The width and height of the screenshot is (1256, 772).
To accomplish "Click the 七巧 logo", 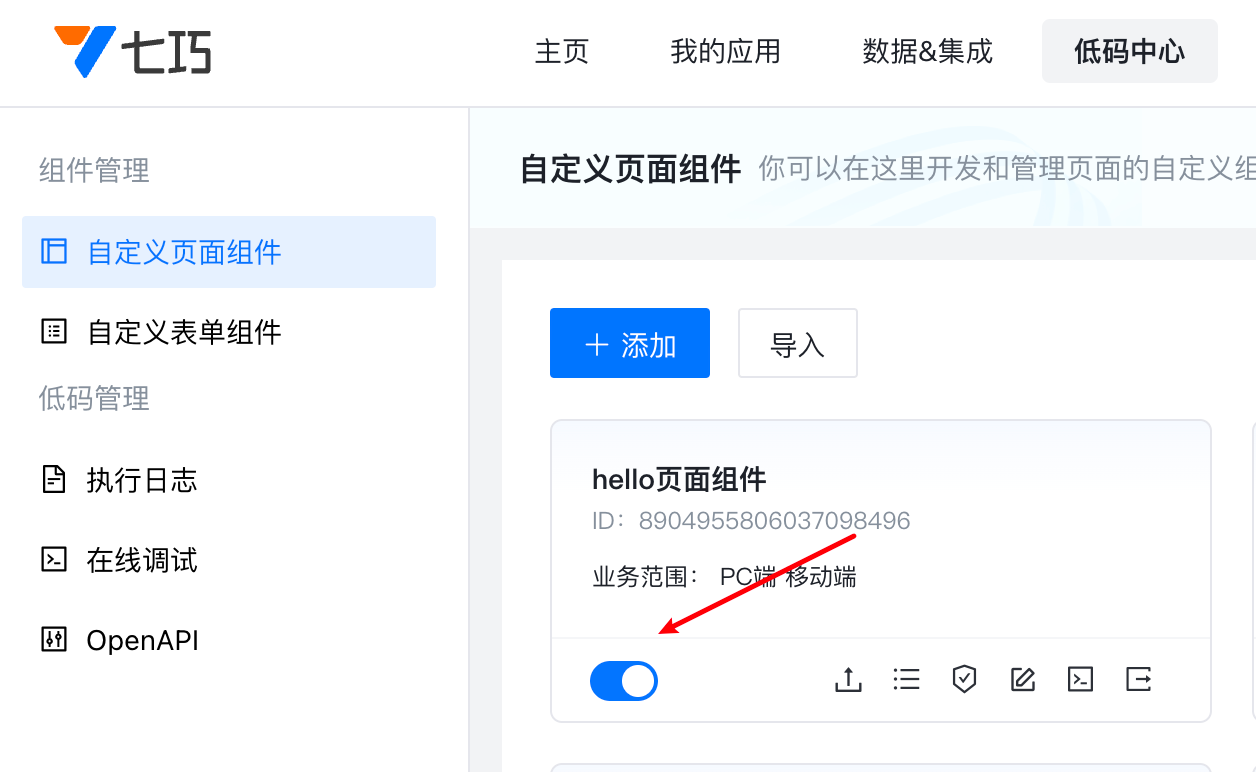I will (132, 52).
